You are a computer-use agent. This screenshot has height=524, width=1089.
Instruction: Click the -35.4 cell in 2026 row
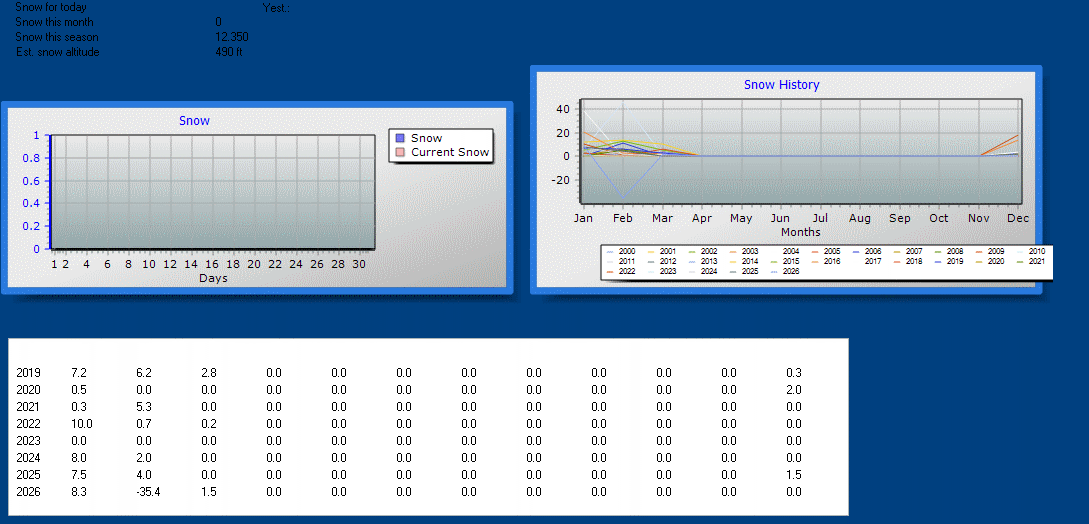point(148,492)
